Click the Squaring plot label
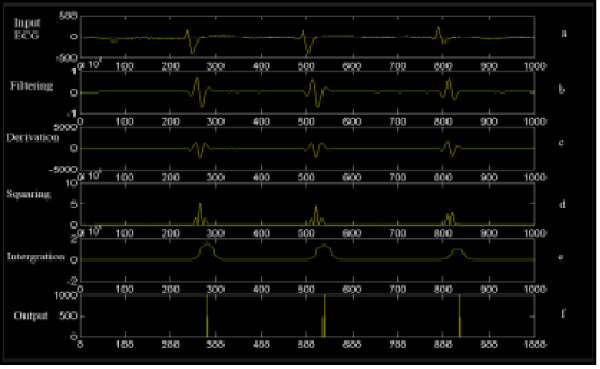 (x=29, y=194)
